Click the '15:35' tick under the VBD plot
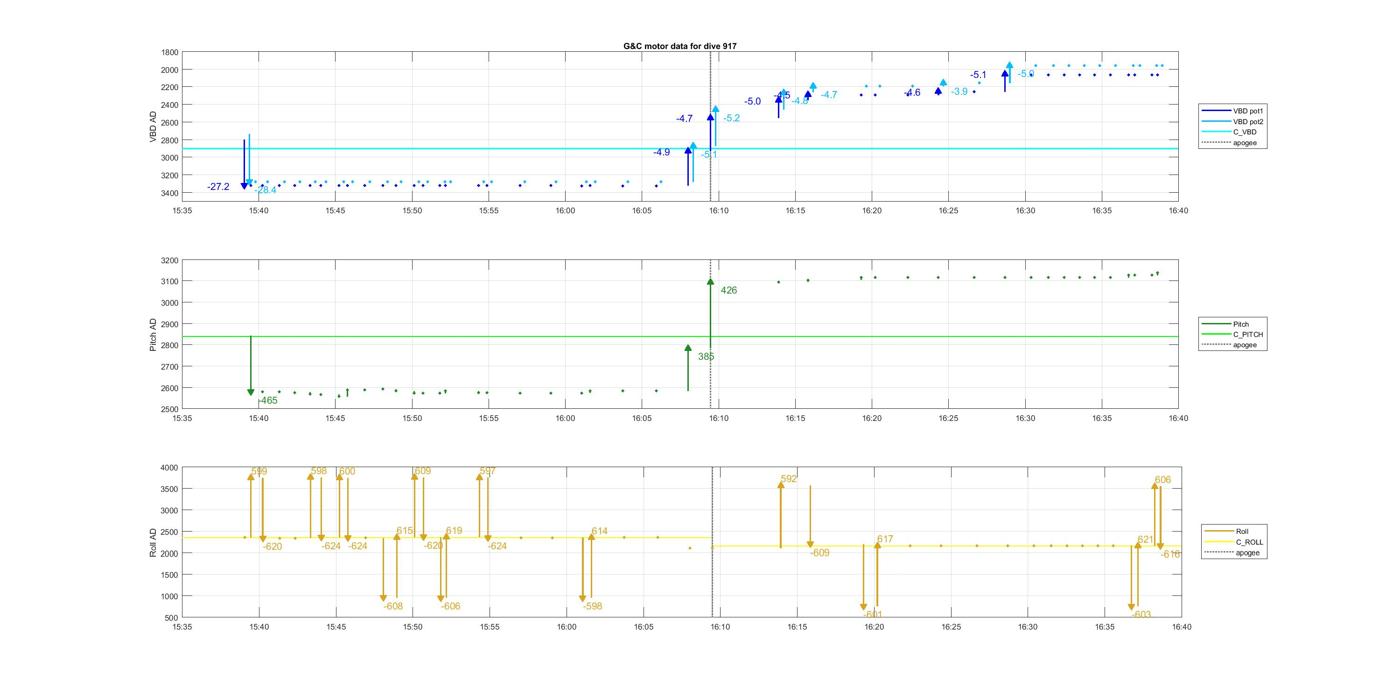The height and width of the screenshot is (693, 1400). [182, 211]
